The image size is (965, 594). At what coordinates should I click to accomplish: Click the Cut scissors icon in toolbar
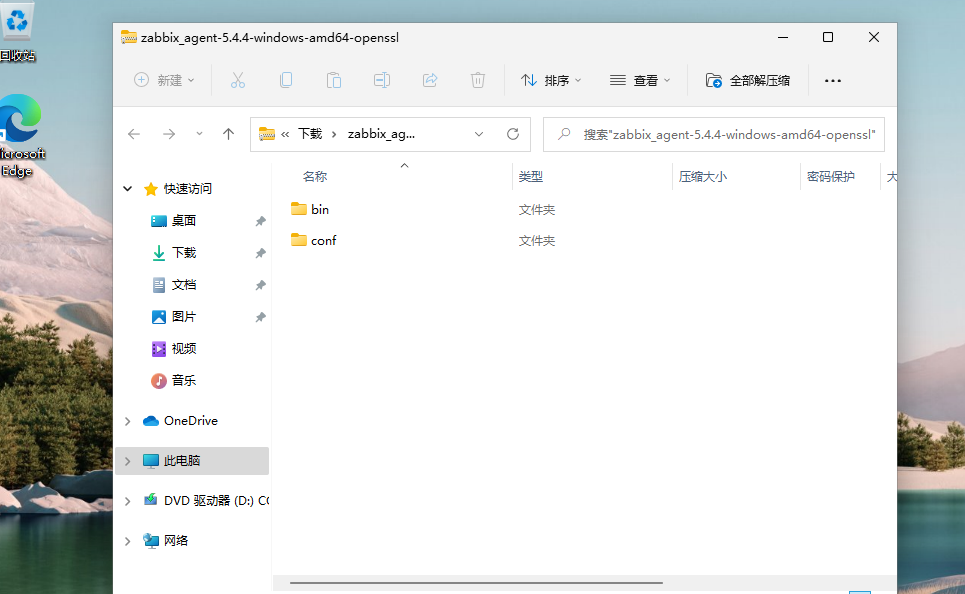(x=238, y=81)
